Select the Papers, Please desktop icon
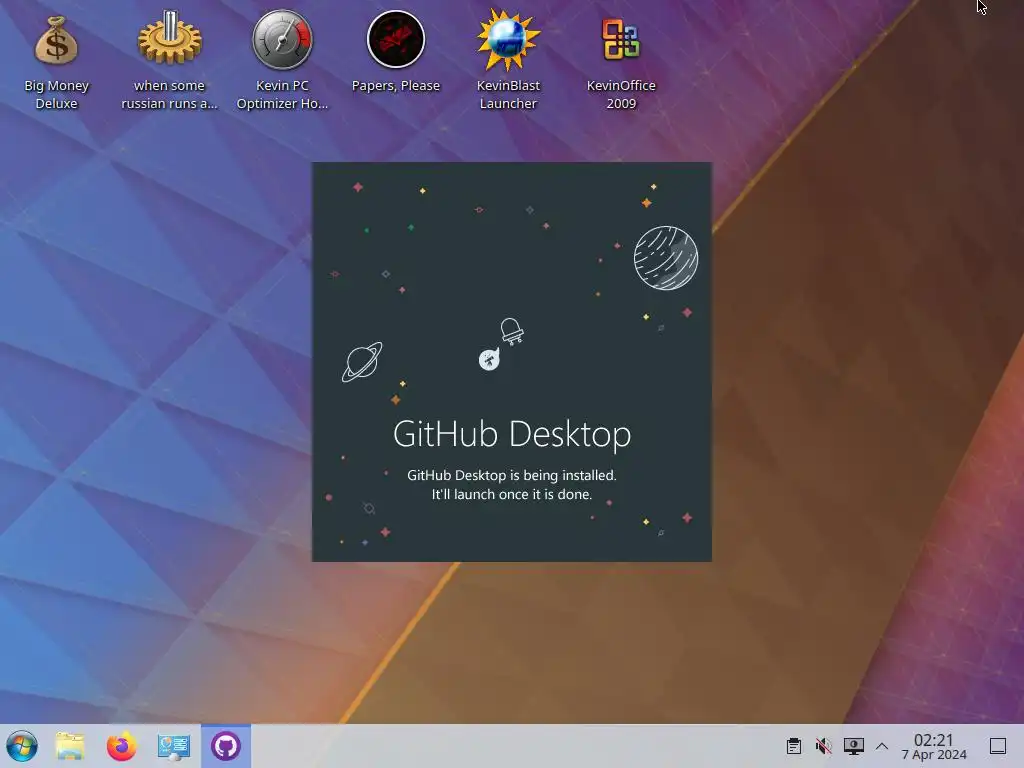 [396, 39]
